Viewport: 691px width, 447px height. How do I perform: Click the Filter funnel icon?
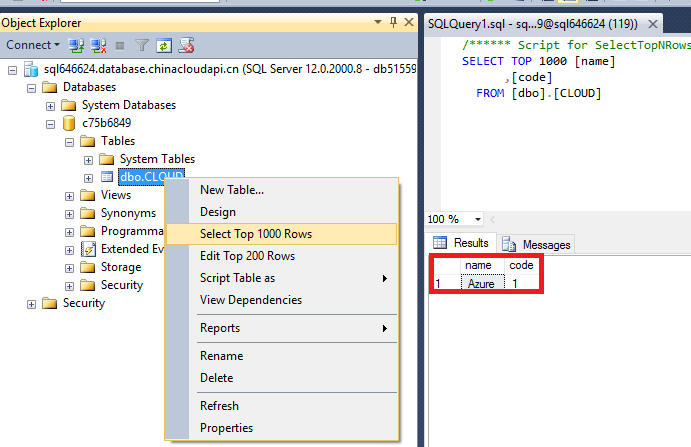pyautogui.click(x=141, y=45)
